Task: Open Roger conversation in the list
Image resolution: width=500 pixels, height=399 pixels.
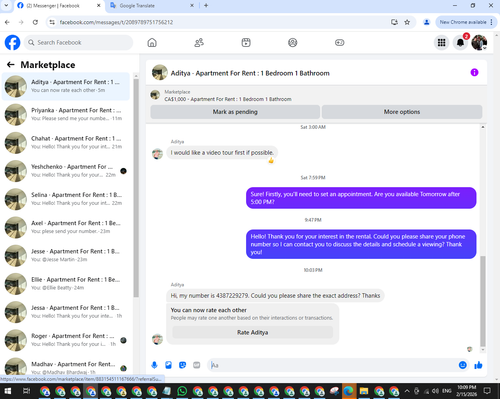Action: point(66,340)
